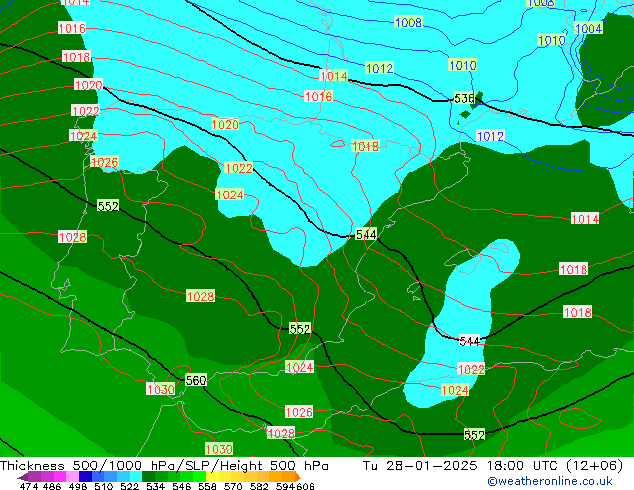The height and width of the screenshot is (490, 634).
Task: Select the 558 value on the legend scale
Action: pyautogui.click(x=207, y=486)
